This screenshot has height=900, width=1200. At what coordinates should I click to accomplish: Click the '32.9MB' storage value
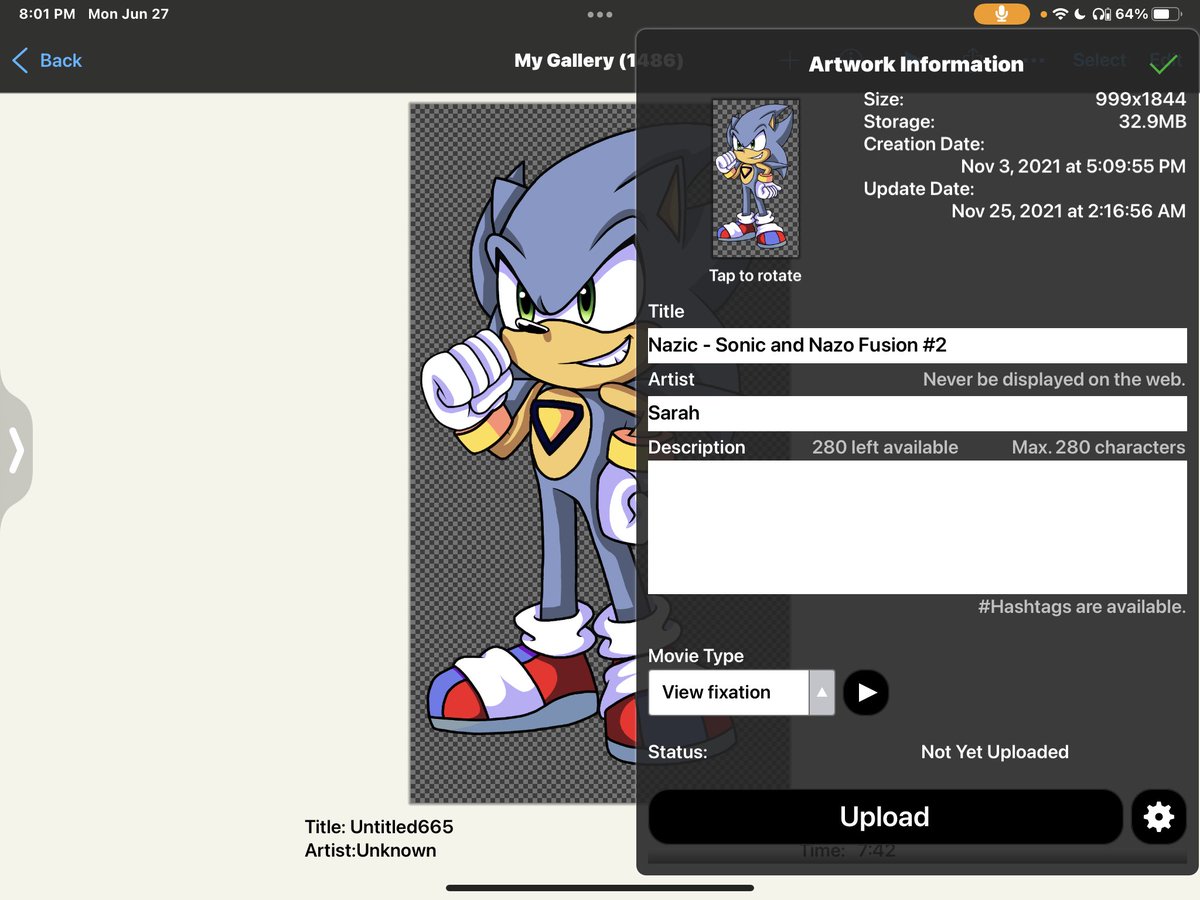pyautogui.click(x=1152, y=122)
